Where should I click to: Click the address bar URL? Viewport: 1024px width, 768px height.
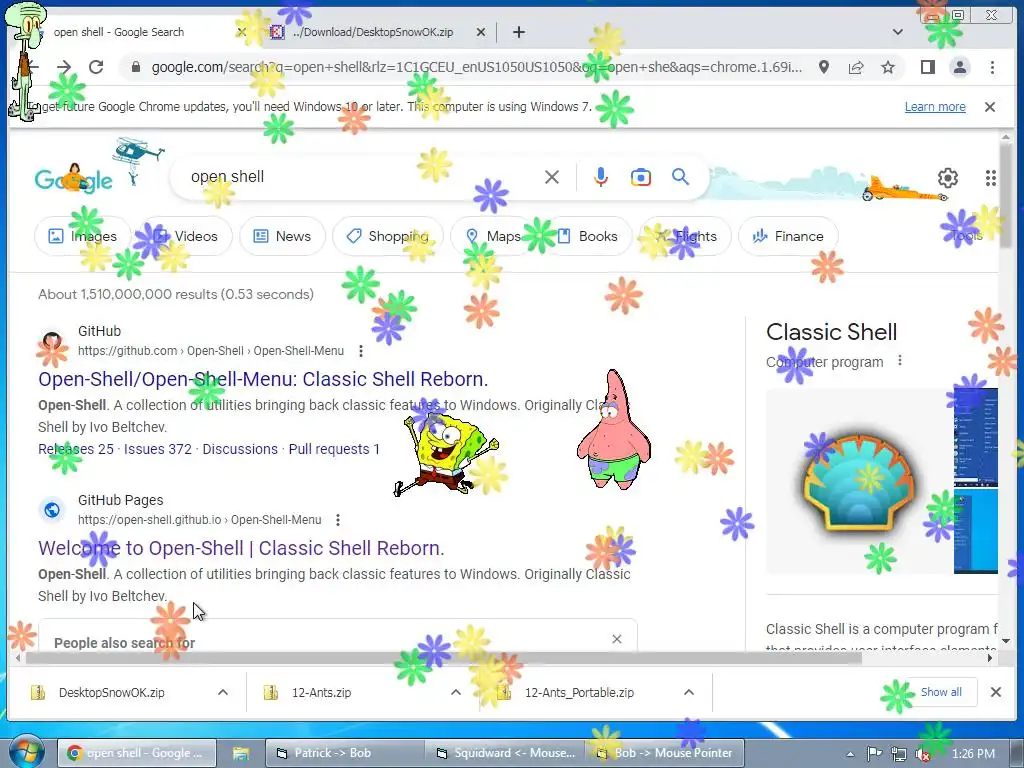tap(476, 67)
